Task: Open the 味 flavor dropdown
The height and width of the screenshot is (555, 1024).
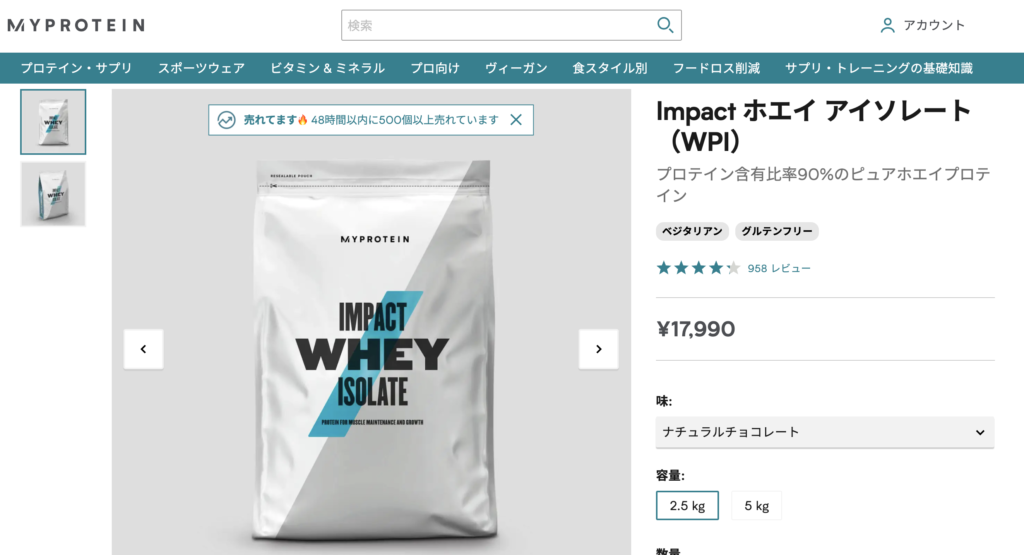Action: click(x=825, y=432)
